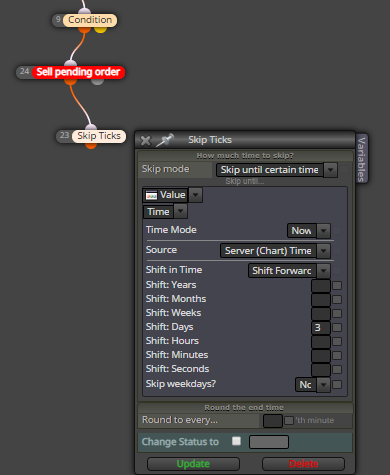
Task: Click the Shift: Days field showing 3
Action: [x=321, y=328]
